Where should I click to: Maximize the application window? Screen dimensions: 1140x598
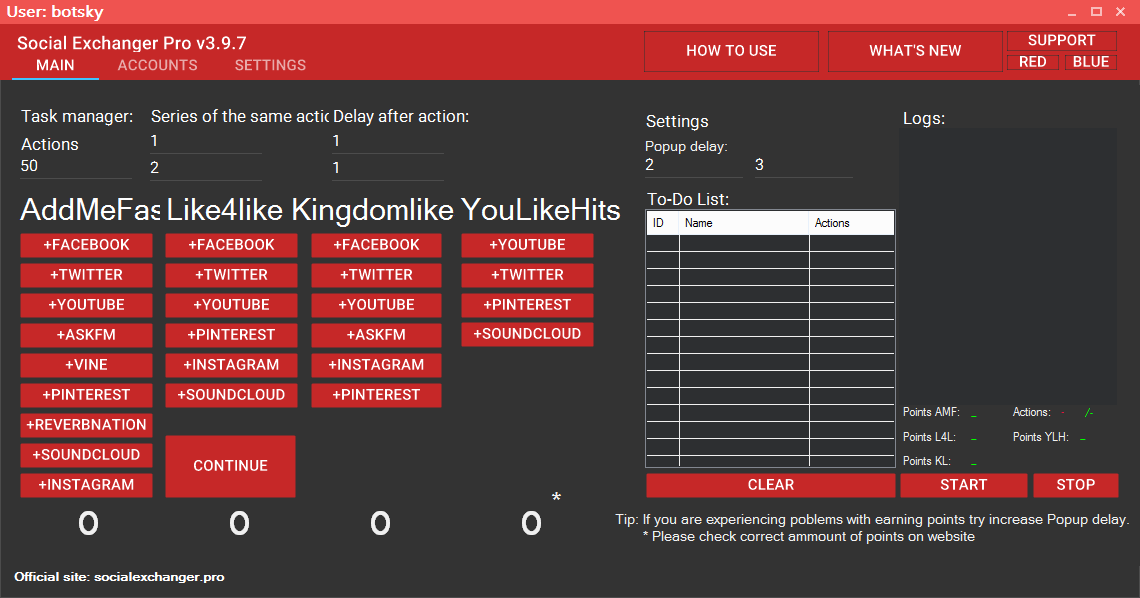pyautogui.click(x=1096, y=12)
